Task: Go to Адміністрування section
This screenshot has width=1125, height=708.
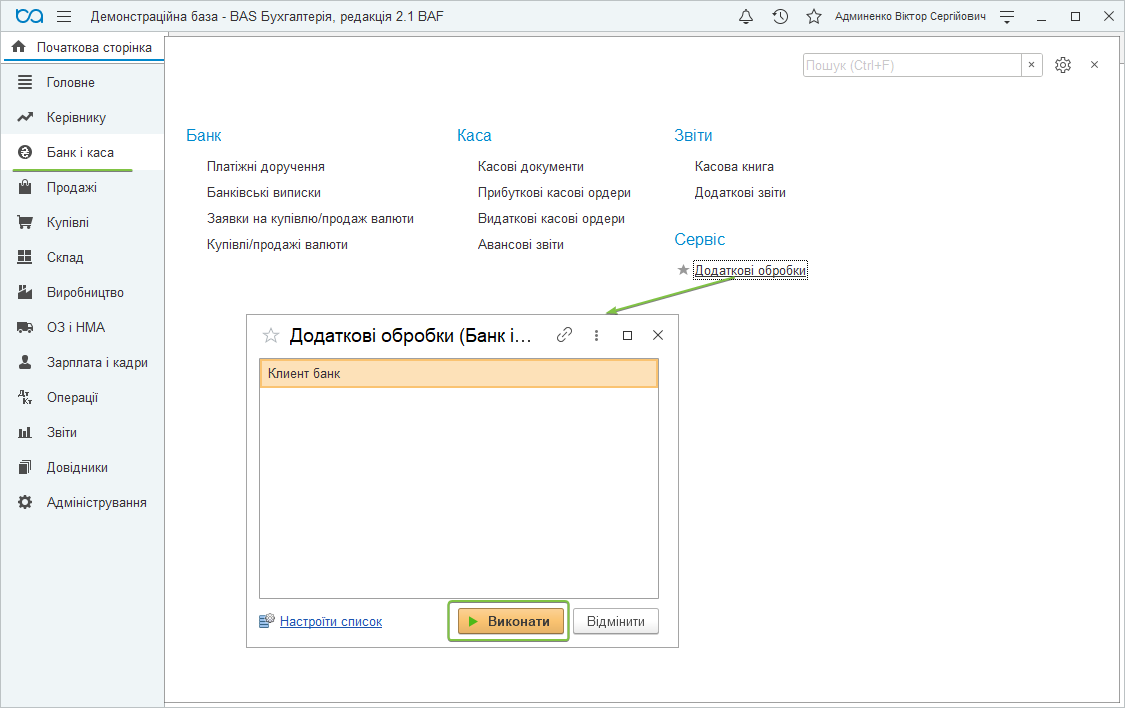Action: [96, 503]
